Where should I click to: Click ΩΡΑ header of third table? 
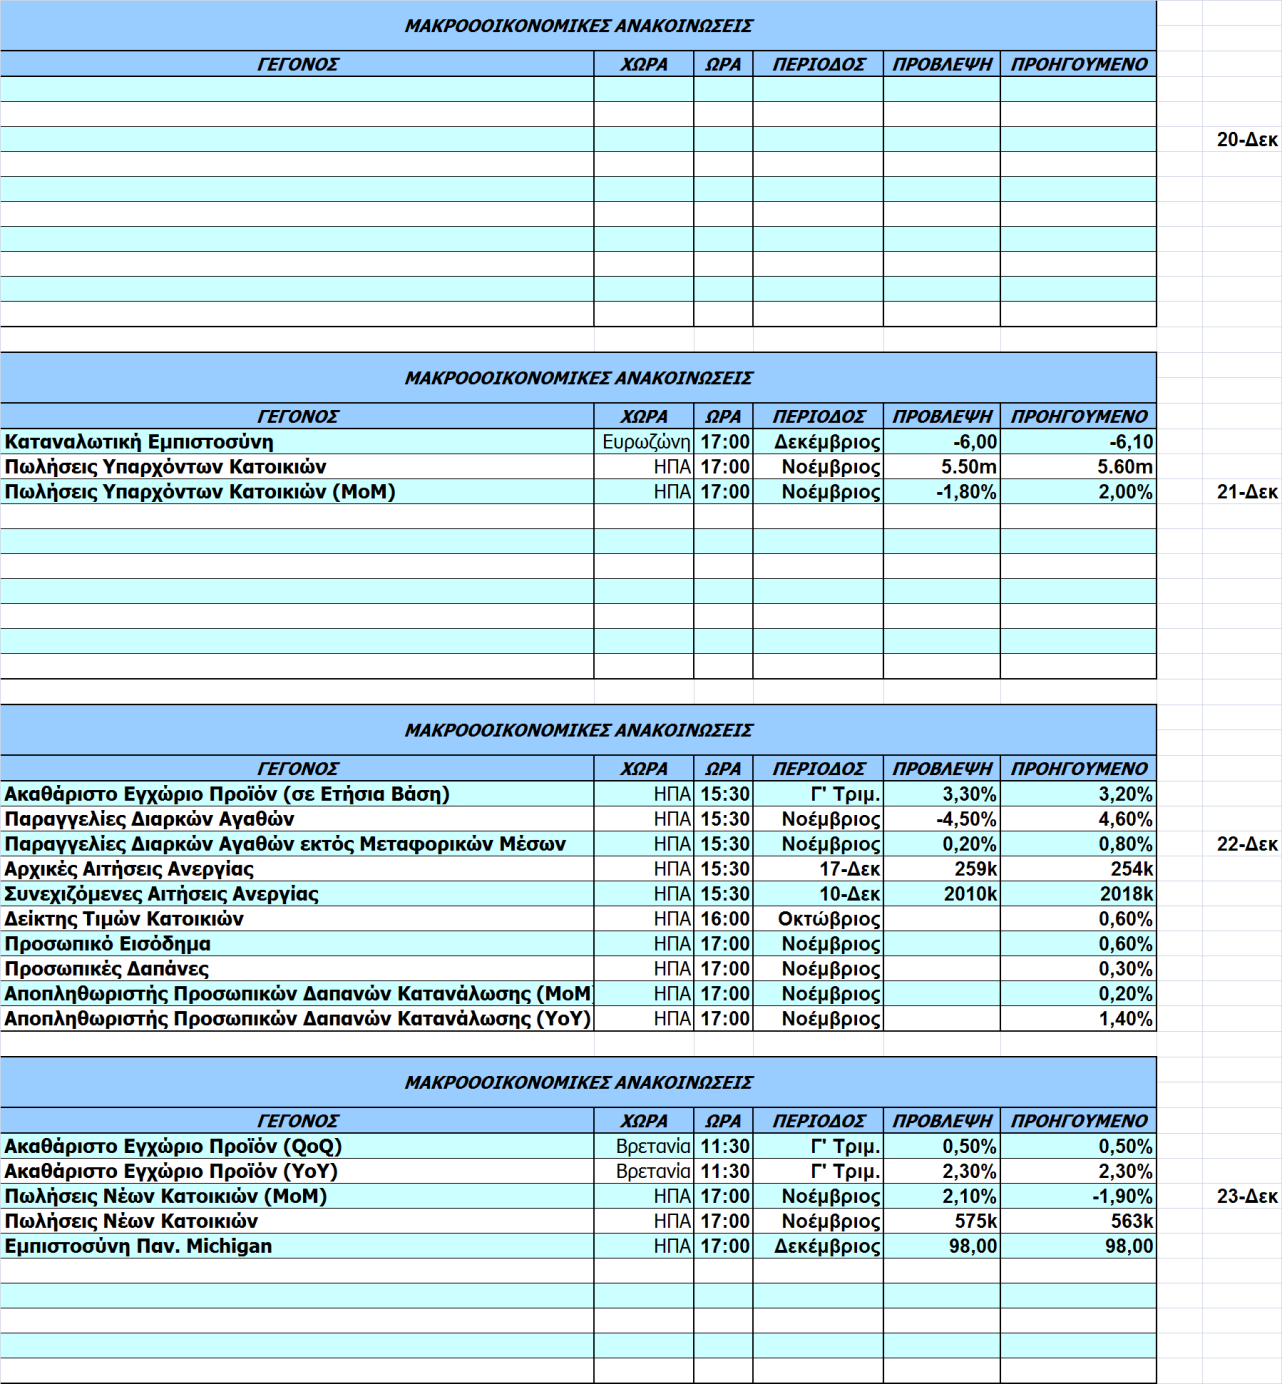click(x=723, y=768)
